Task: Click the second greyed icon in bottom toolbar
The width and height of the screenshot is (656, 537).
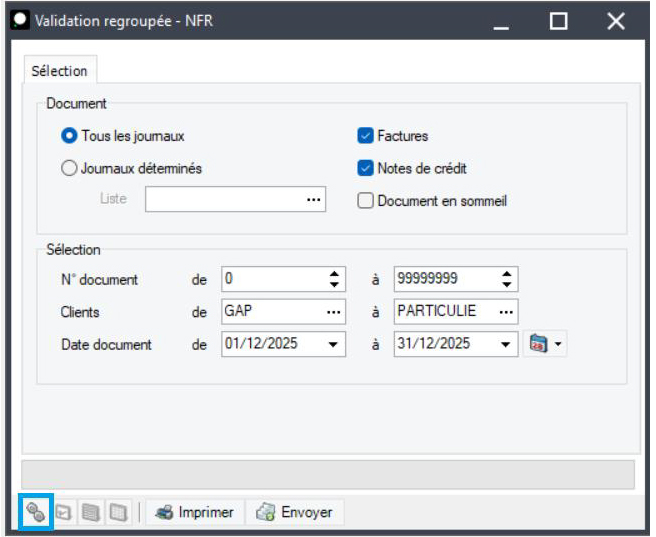Action: click(x=62, y=513)
